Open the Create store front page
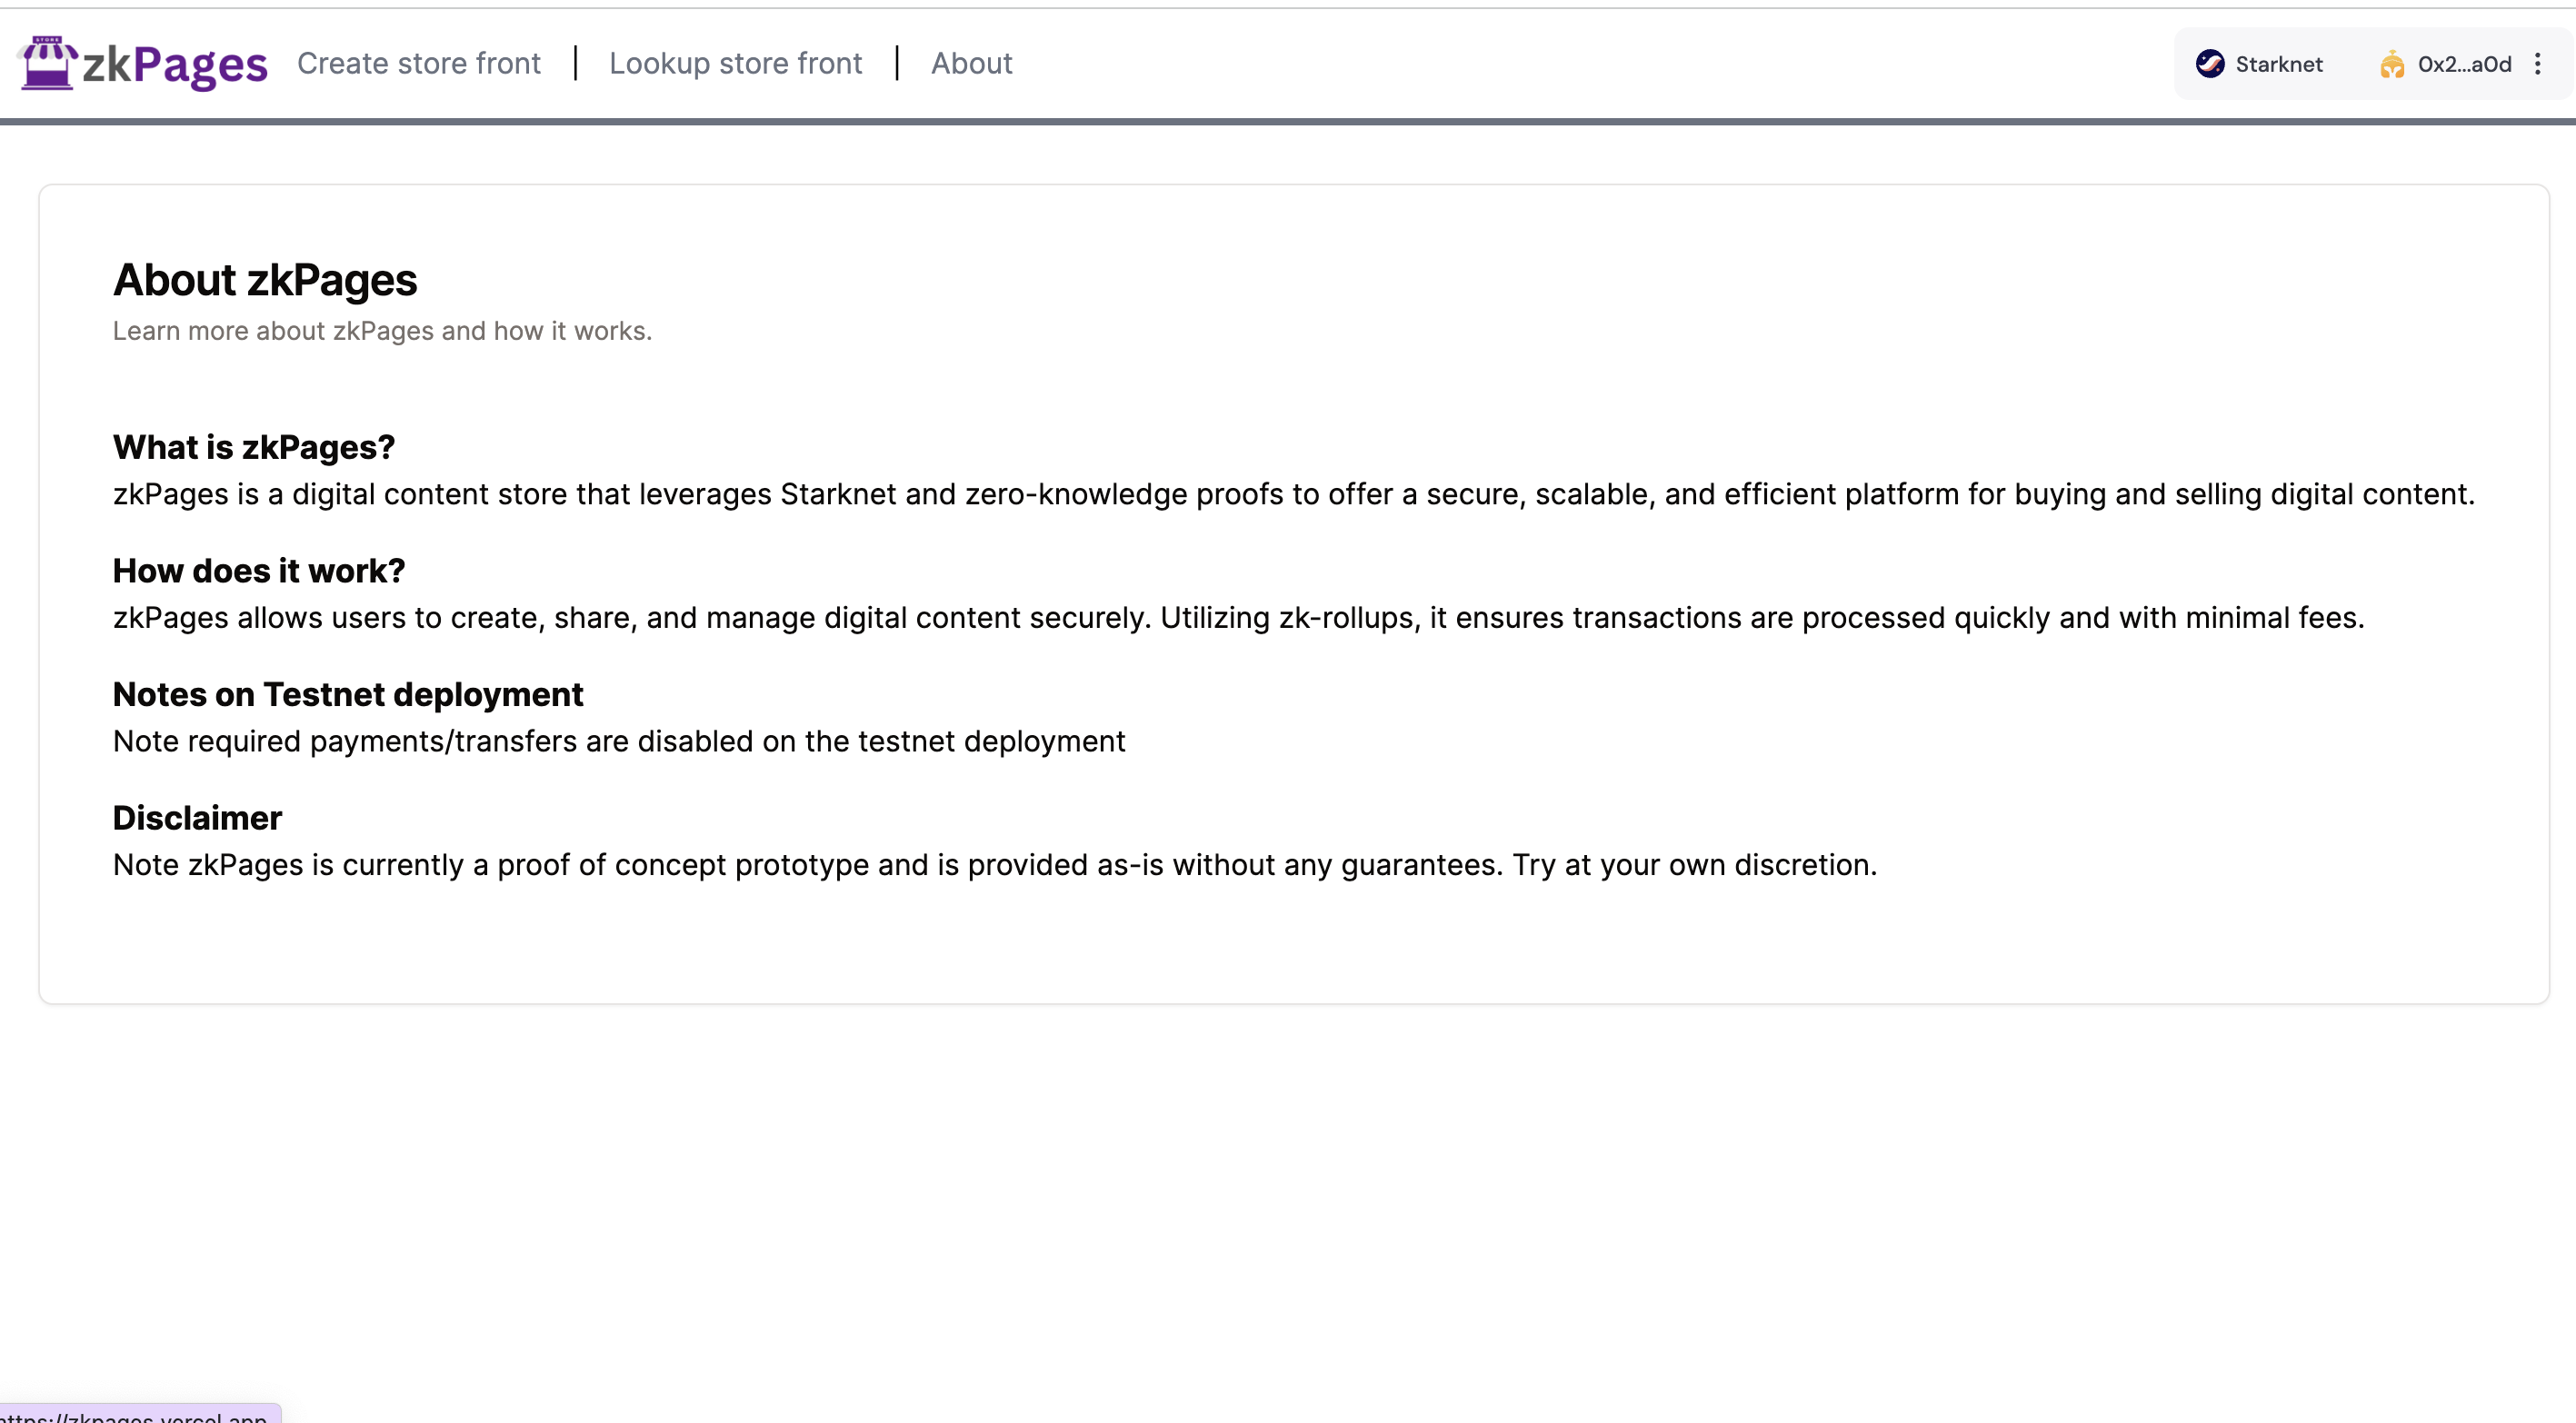 click(x=418, y=63)
